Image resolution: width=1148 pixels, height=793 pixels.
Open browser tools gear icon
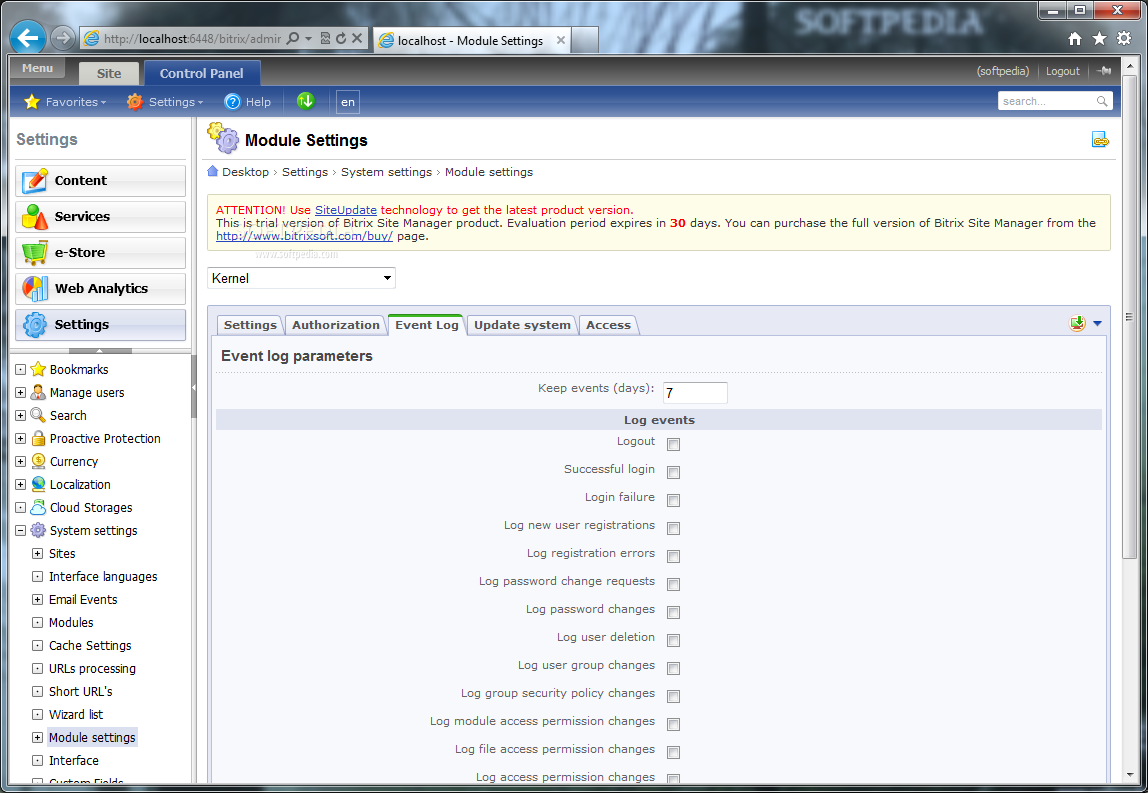tap(1124, 39)
